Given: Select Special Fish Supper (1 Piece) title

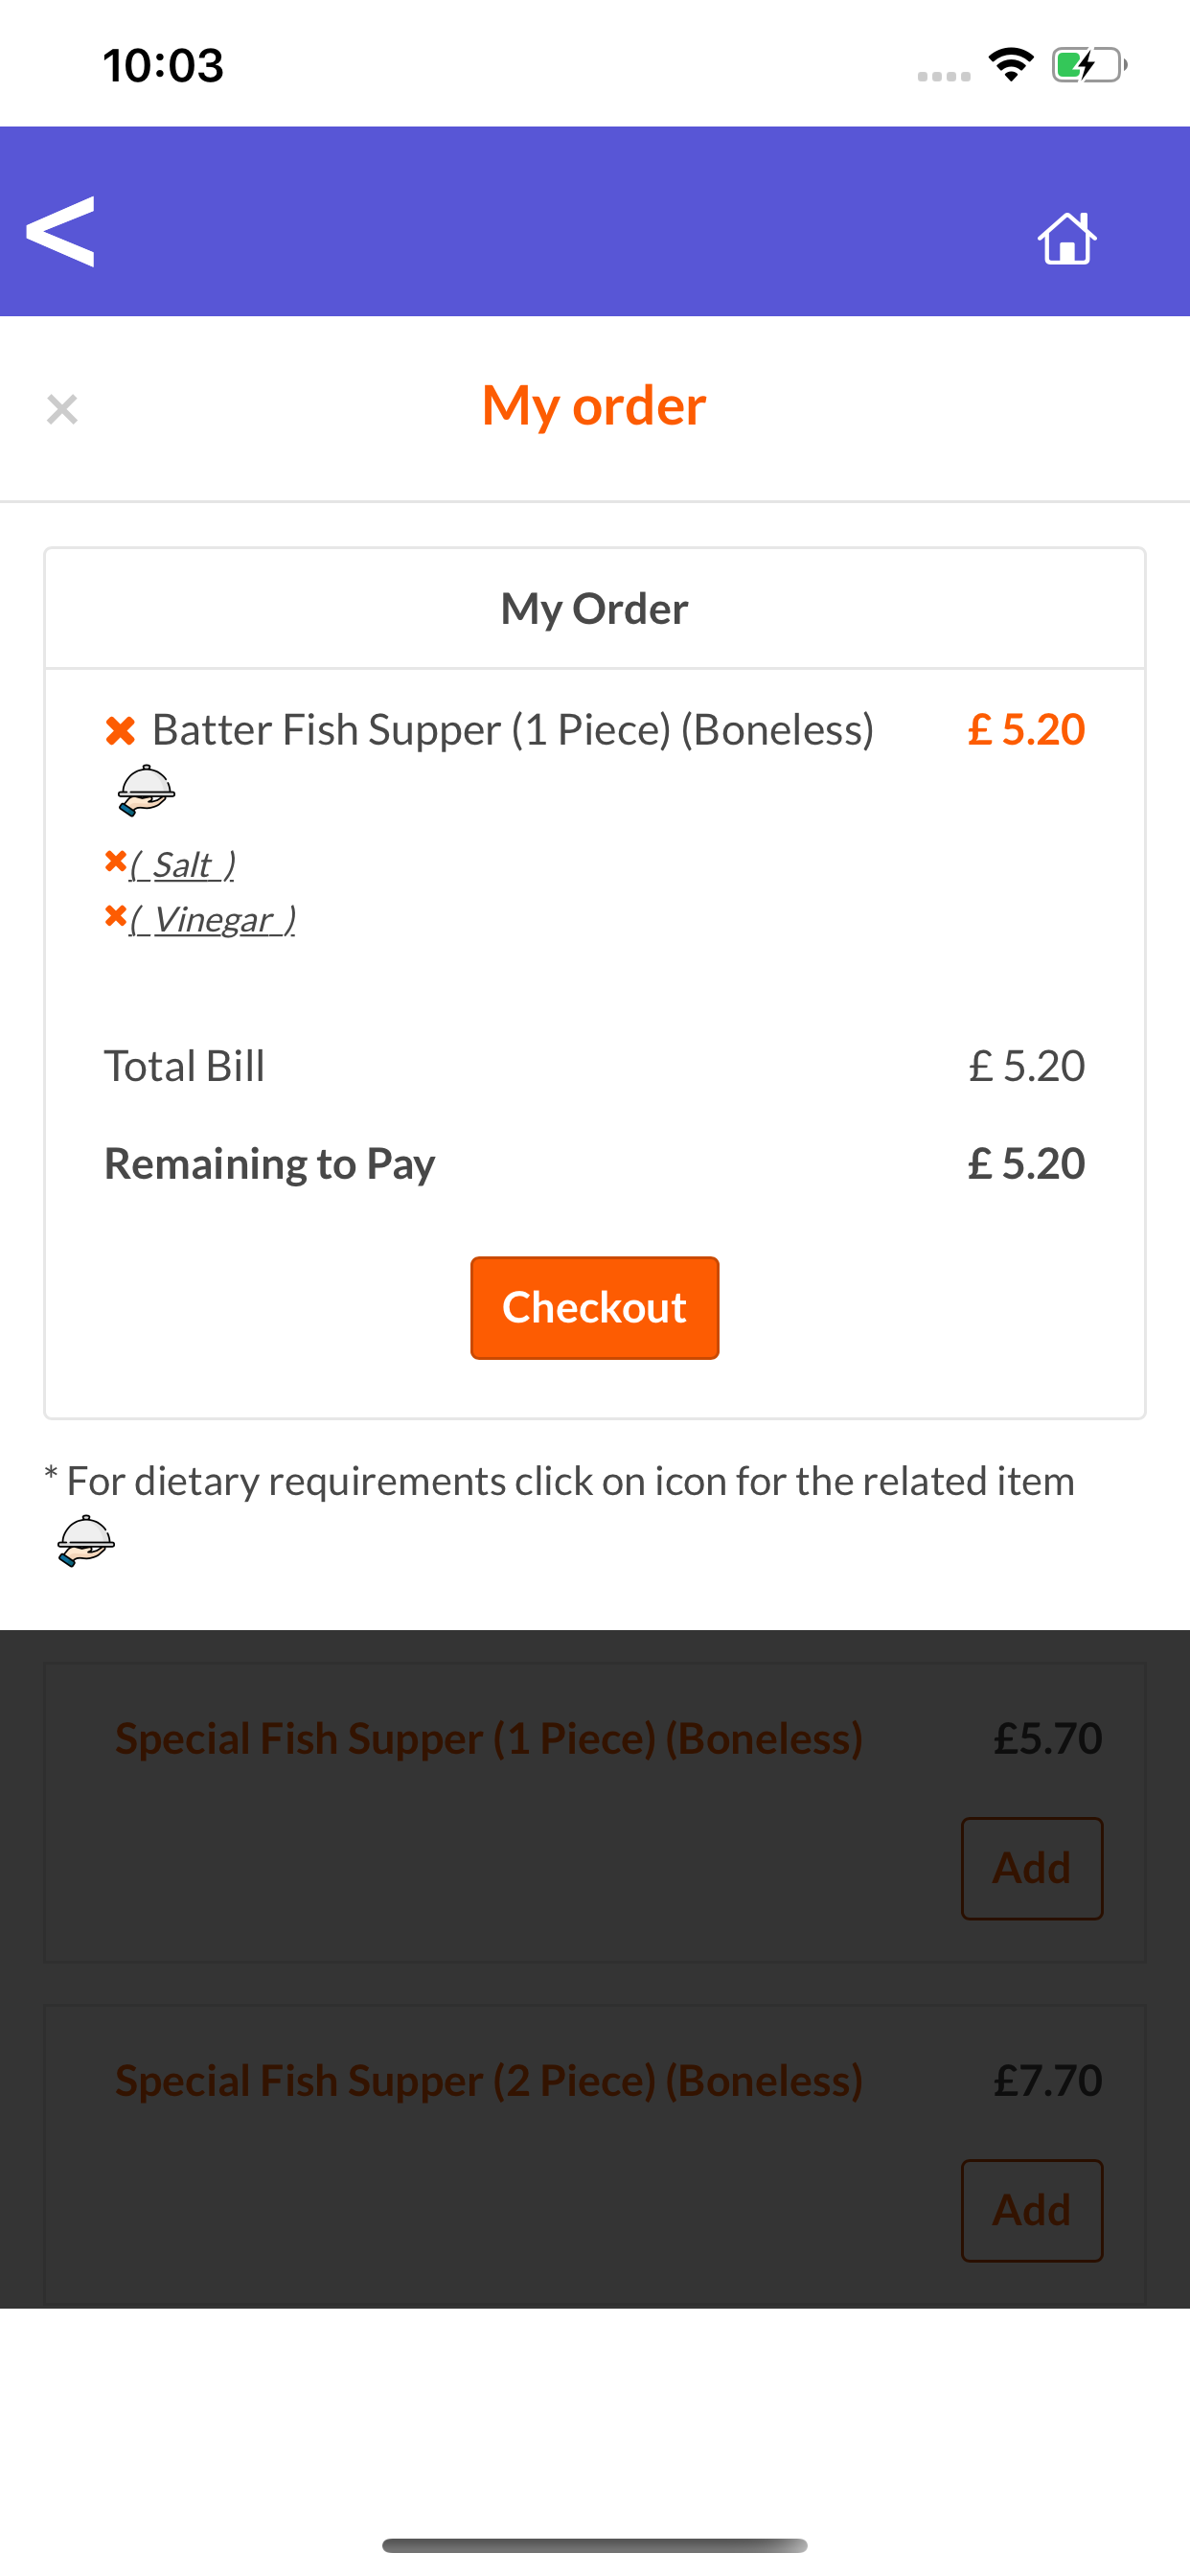Looking at the screenshot, I should point(488,1739).
